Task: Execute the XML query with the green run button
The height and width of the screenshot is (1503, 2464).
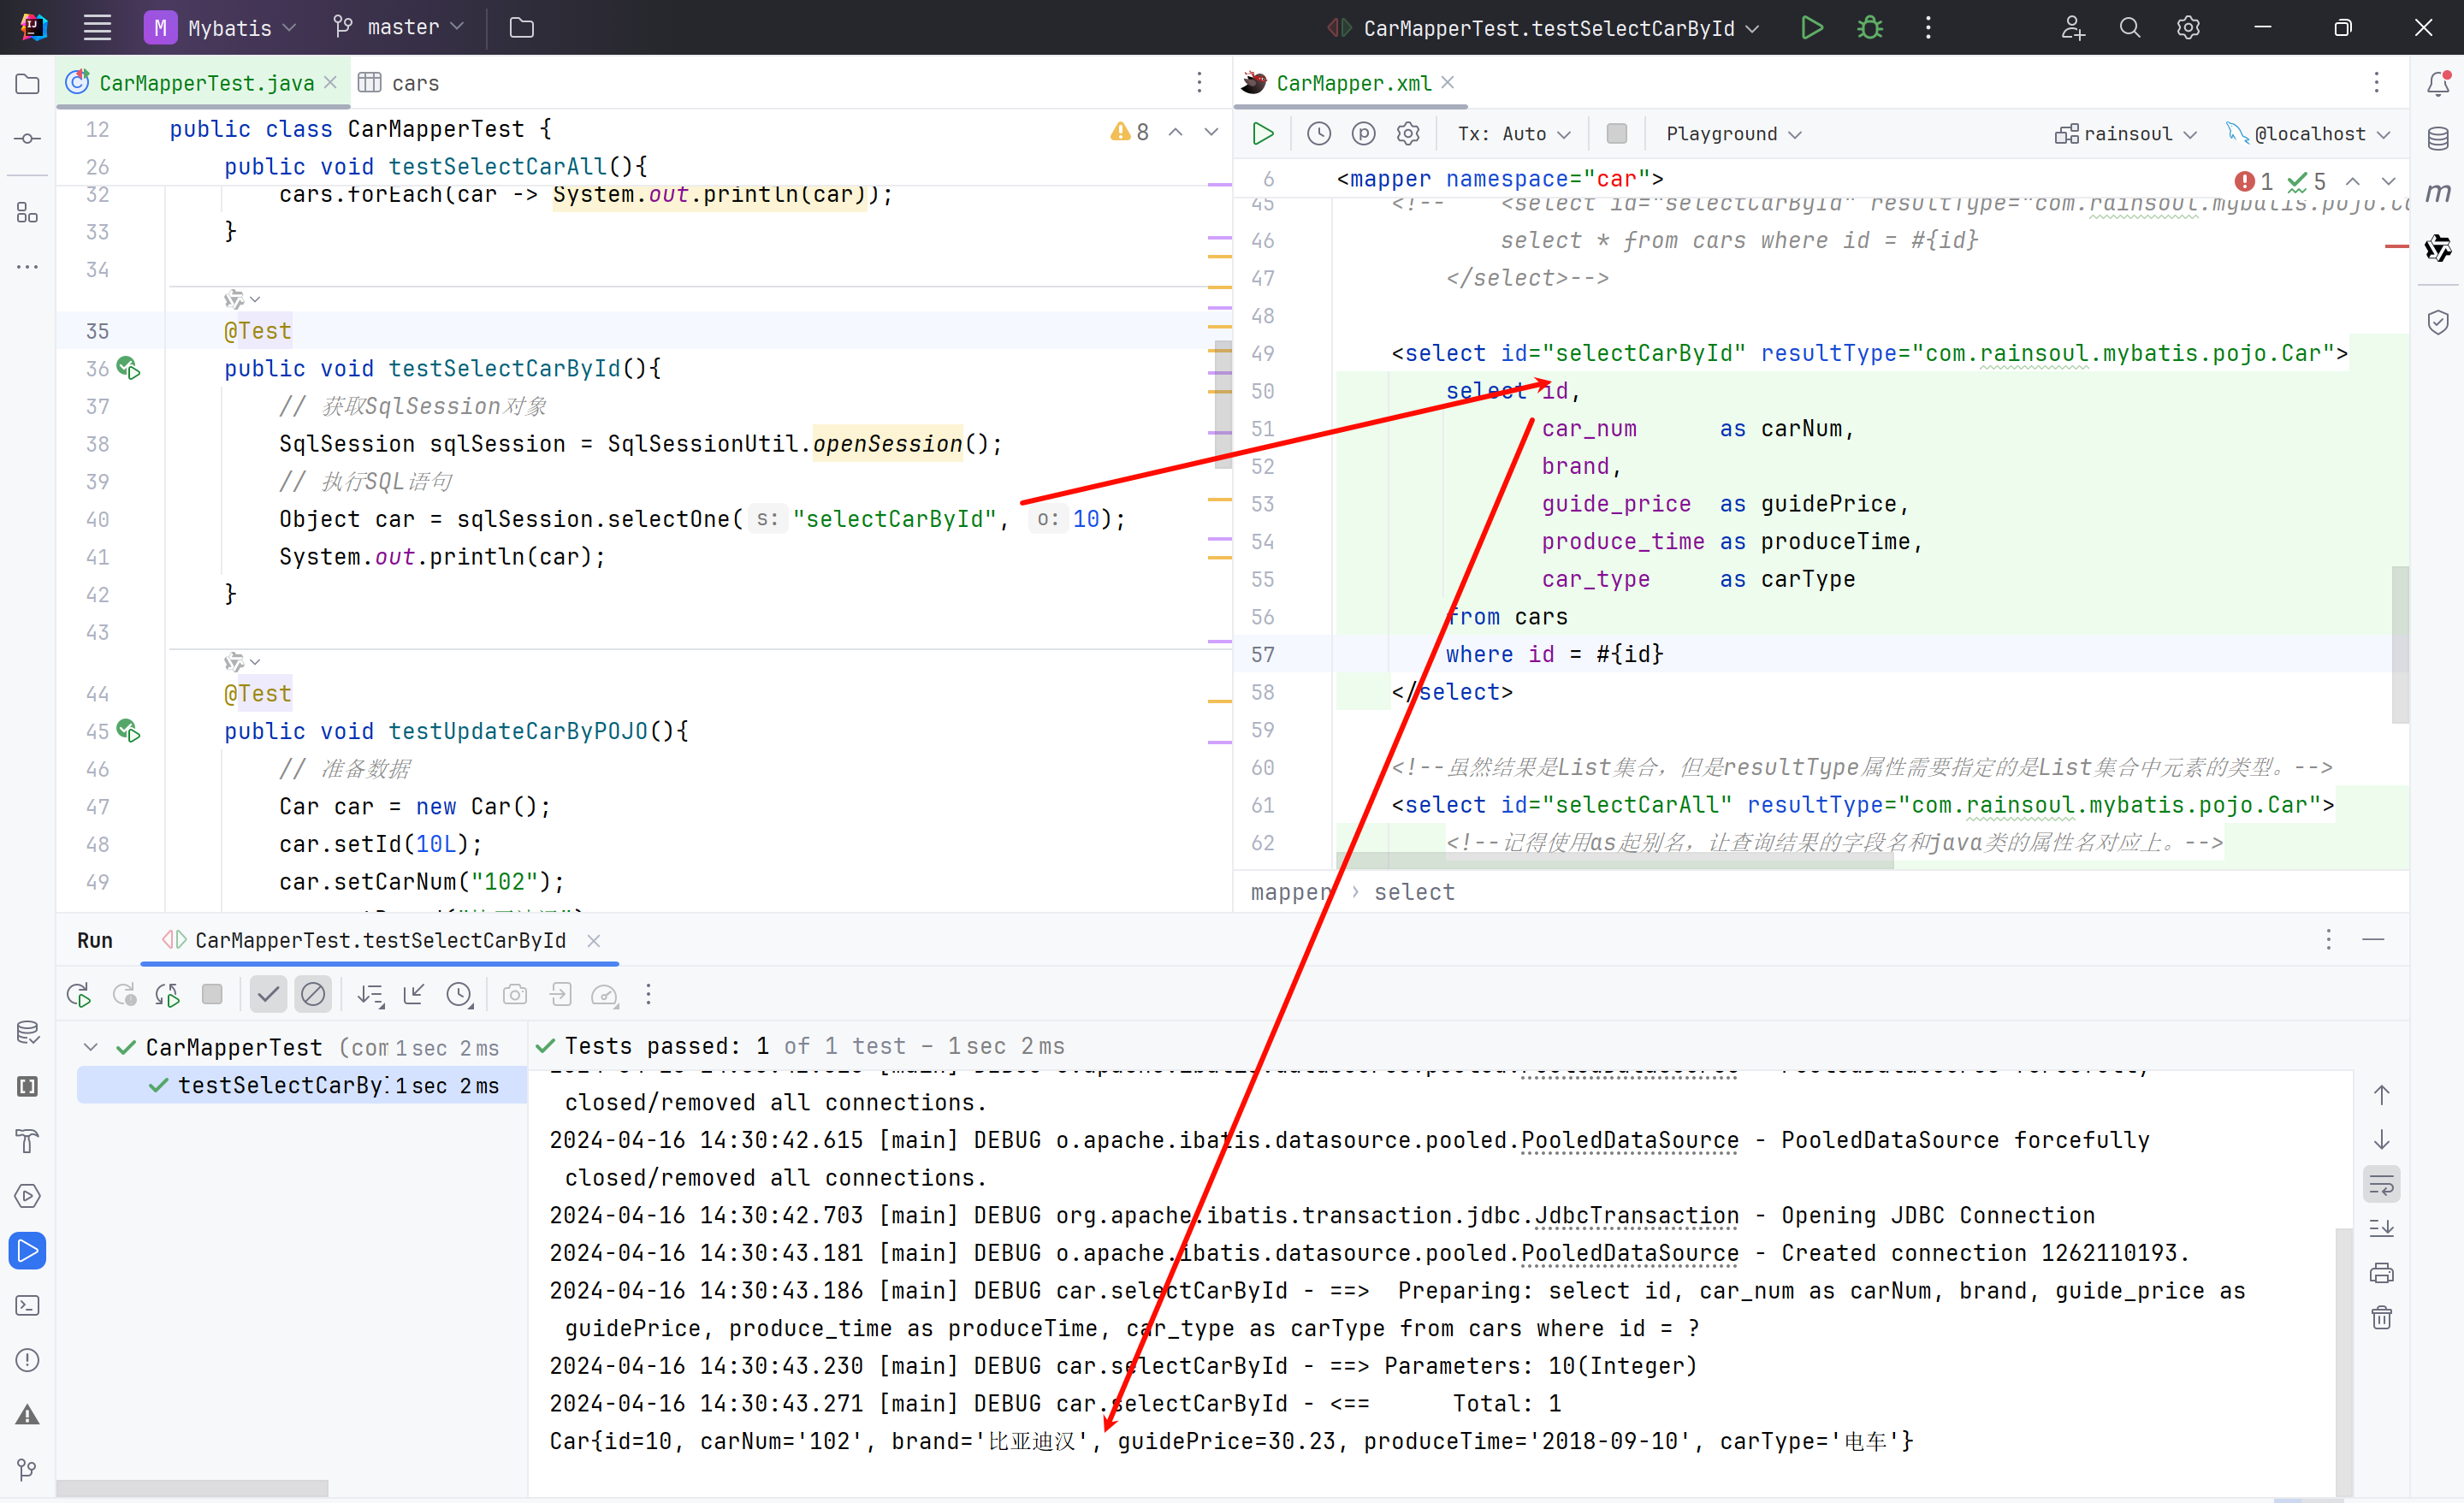Action: [1263, 133]
